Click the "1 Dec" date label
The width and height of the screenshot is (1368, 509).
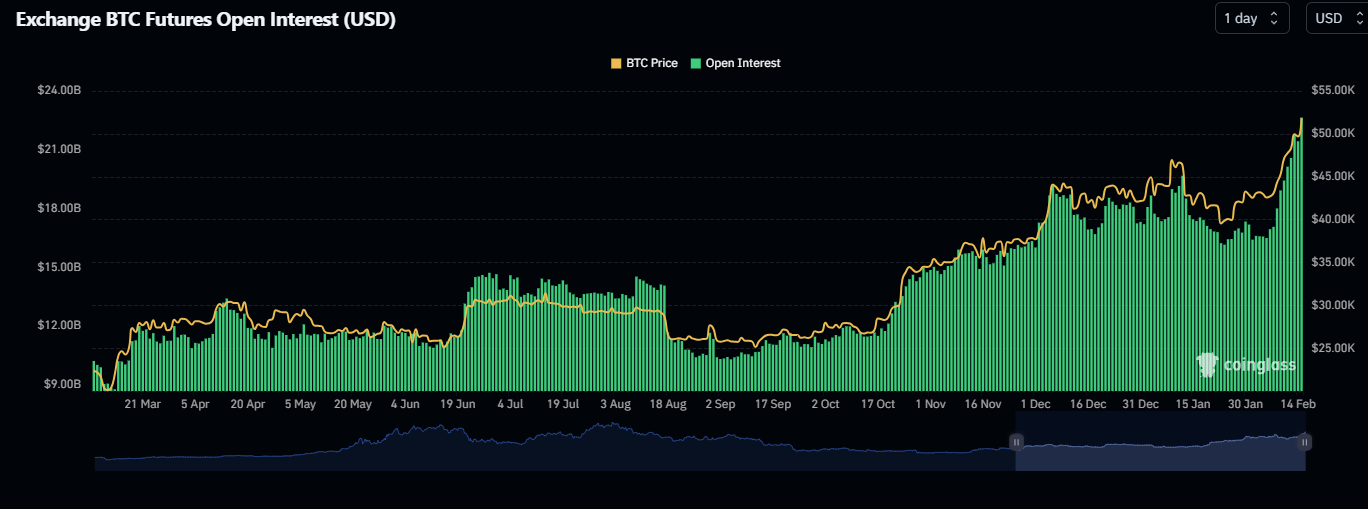click(1035, 404)
